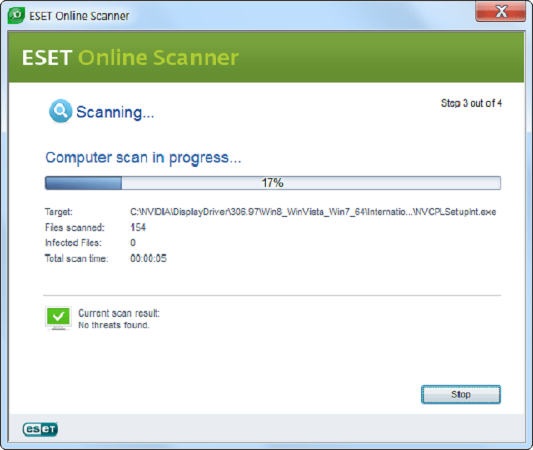Click the 17% scan progress bar
This screenshot has height=450, width=533.
pos(273,183)
